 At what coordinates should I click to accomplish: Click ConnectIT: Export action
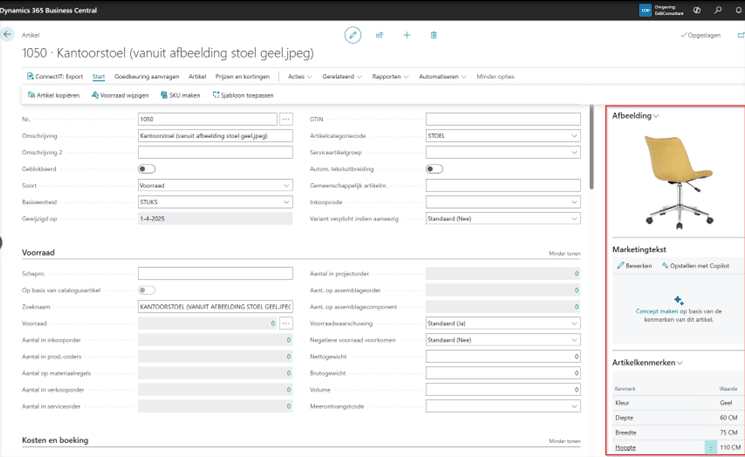tap(55, 76)
